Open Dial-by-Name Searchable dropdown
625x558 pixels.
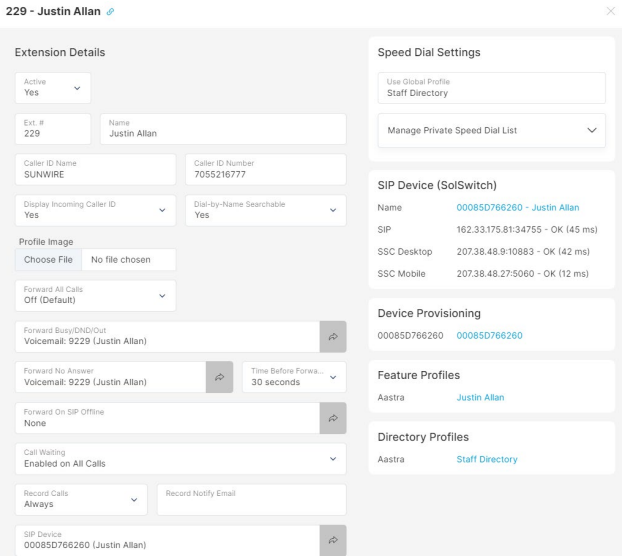pyautogui.click(x=266, y=210)
